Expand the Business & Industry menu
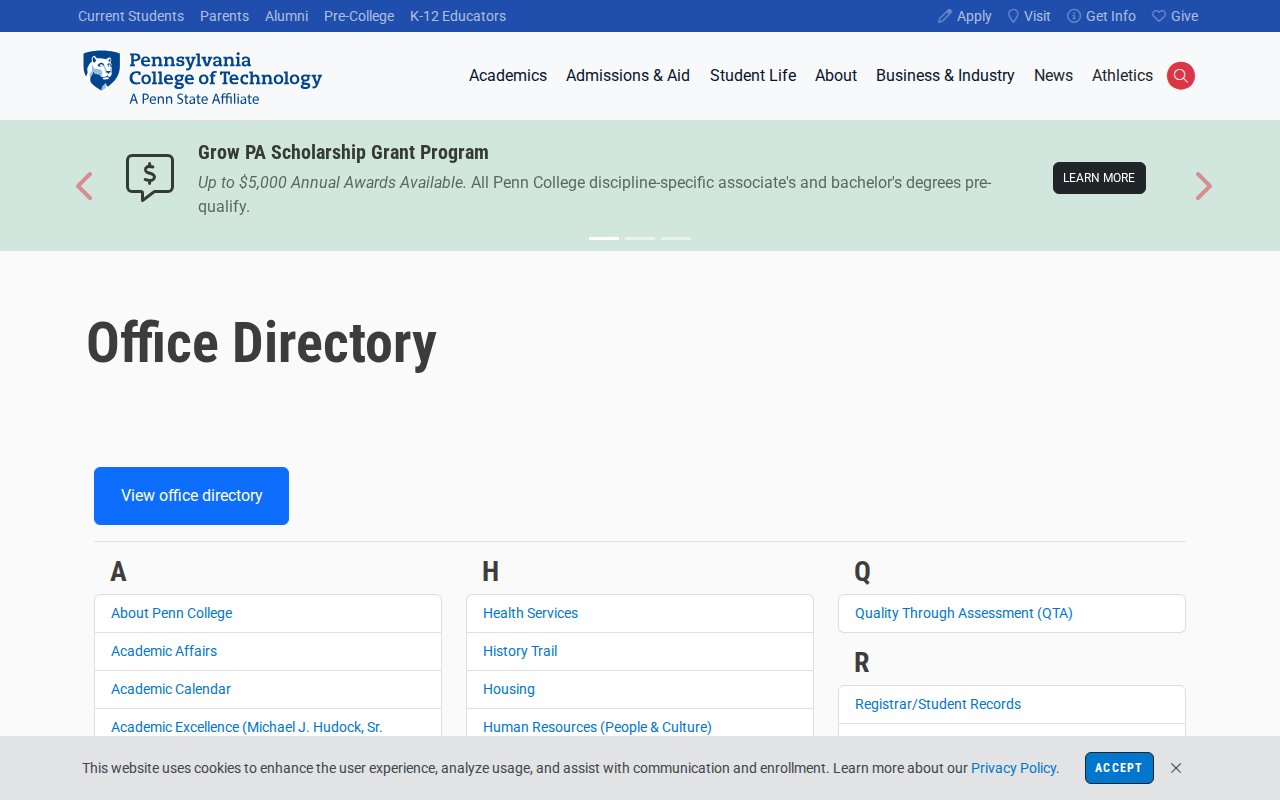The image size is (1280, 800). (945, 76)
